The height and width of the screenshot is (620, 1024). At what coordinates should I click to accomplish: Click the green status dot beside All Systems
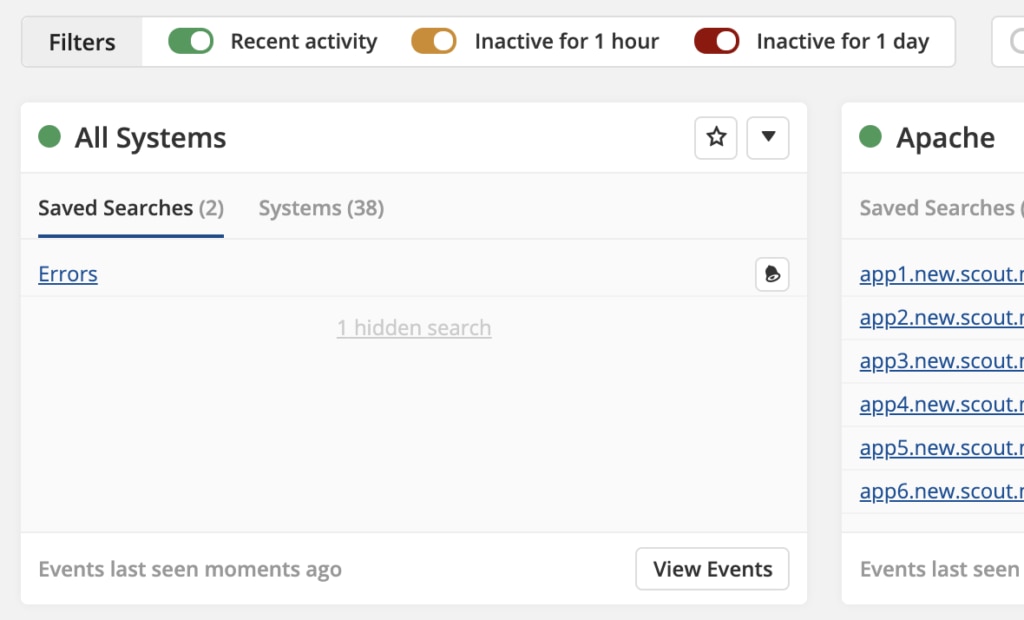tap(50, 137)
